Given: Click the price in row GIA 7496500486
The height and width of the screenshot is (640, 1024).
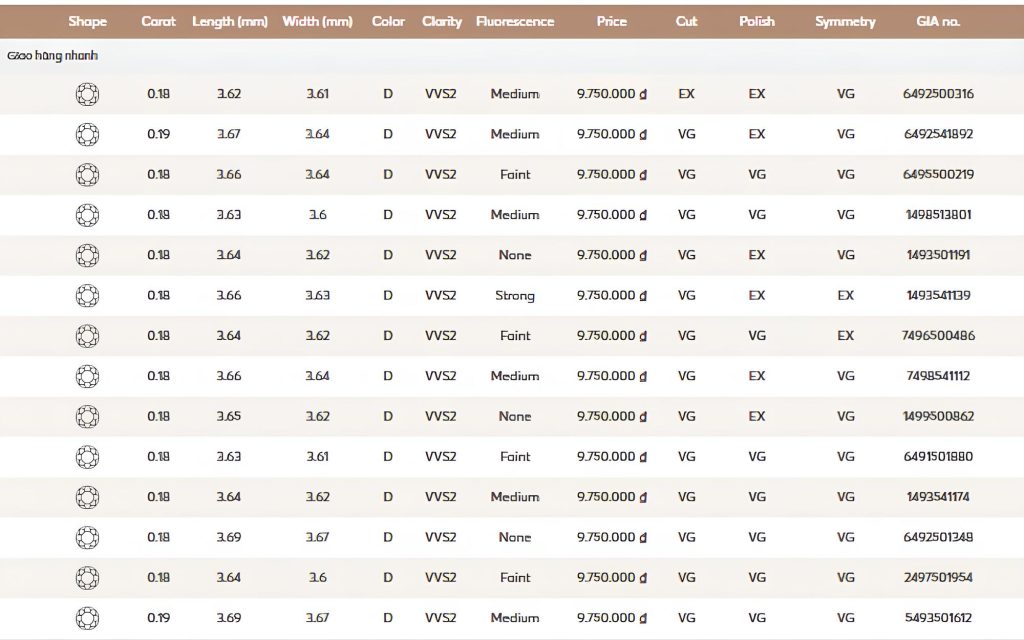Looking at the screenshot, I should [x=612, y=336].
